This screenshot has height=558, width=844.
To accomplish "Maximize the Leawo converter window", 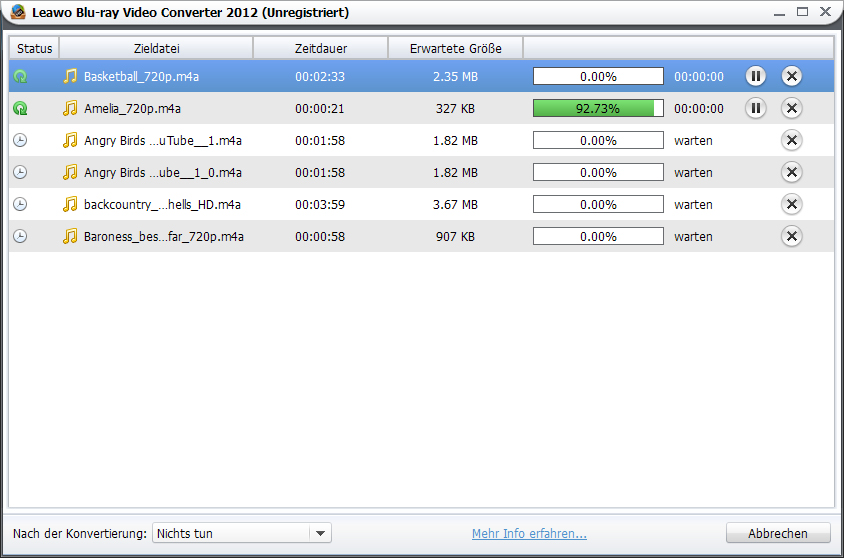I will (802, 11).
